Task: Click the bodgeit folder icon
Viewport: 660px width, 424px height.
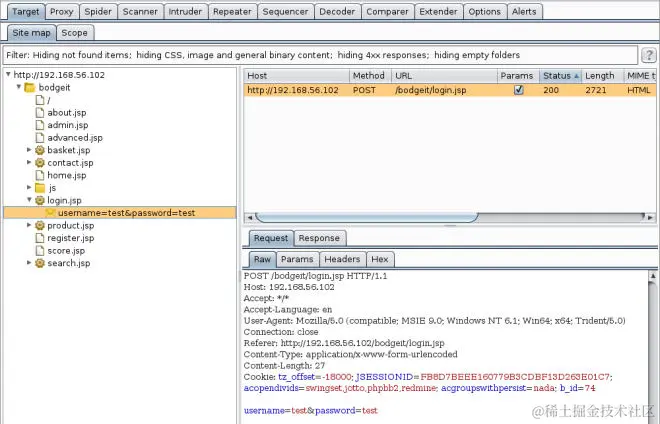Action: (29, 88)
